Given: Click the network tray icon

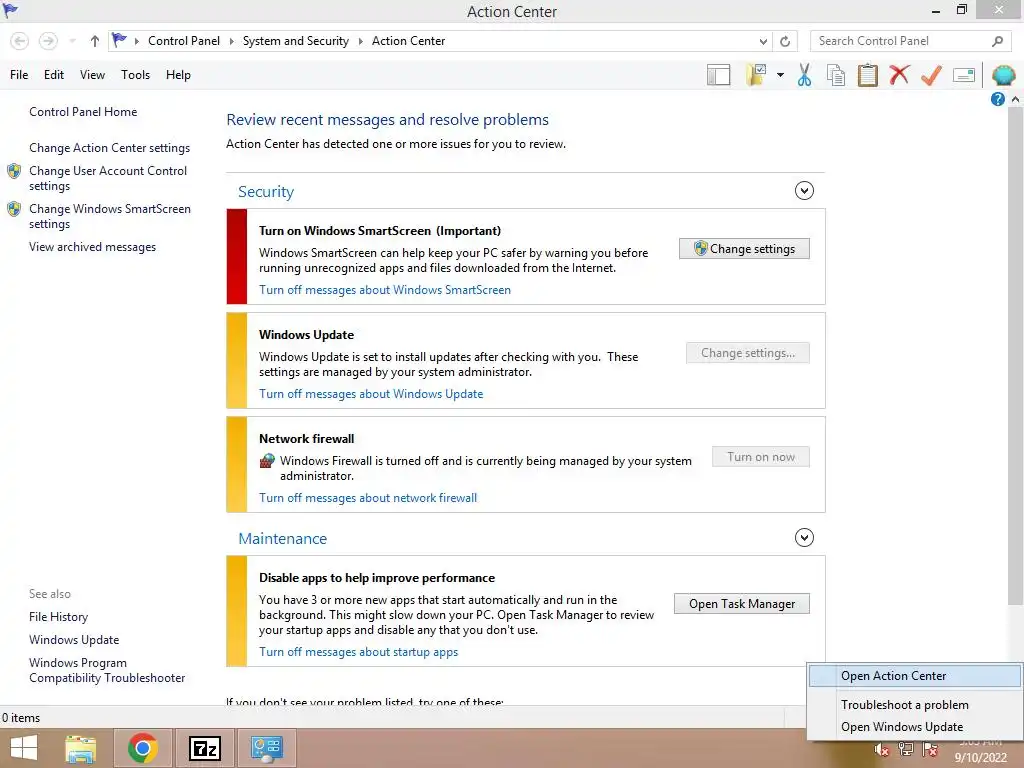Looking at the screenshot, I should click(x=906, y=749).
